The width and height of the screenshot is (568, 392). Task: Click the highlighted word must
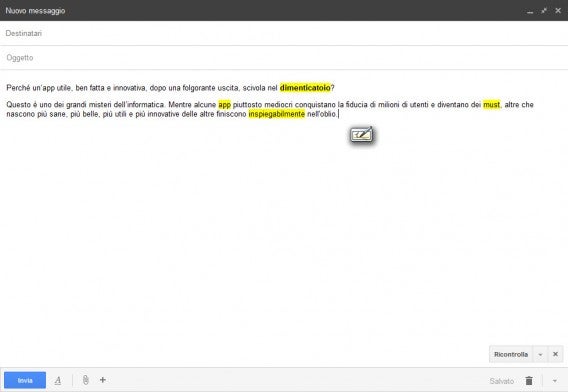[492, 105]
